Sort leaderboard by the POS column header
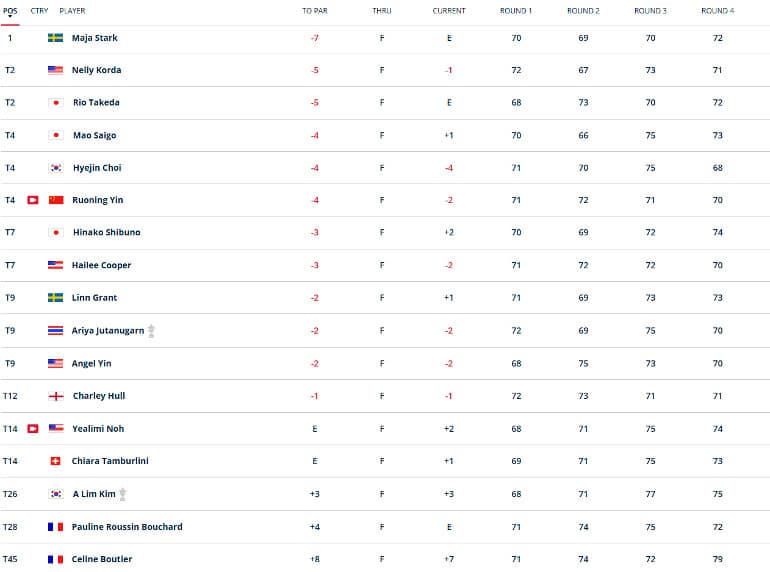The height and width of the screenshot is (572, 770). [10, 11]
